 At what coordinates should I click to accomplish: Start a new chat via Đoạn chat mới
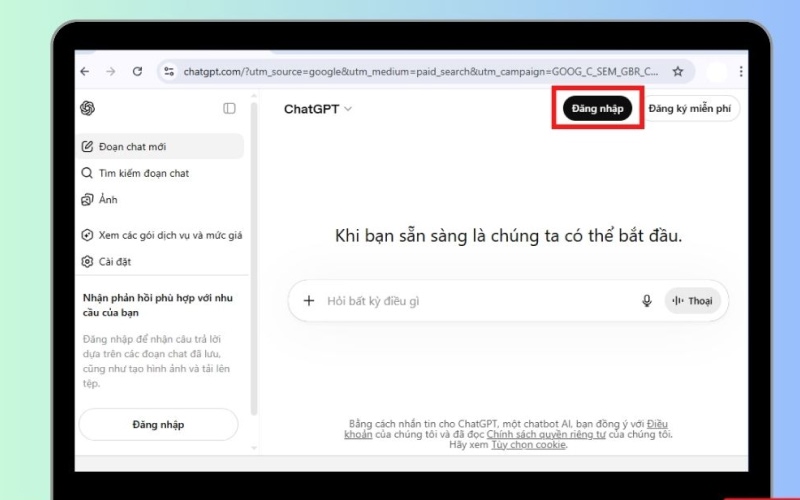pos(160,146)
